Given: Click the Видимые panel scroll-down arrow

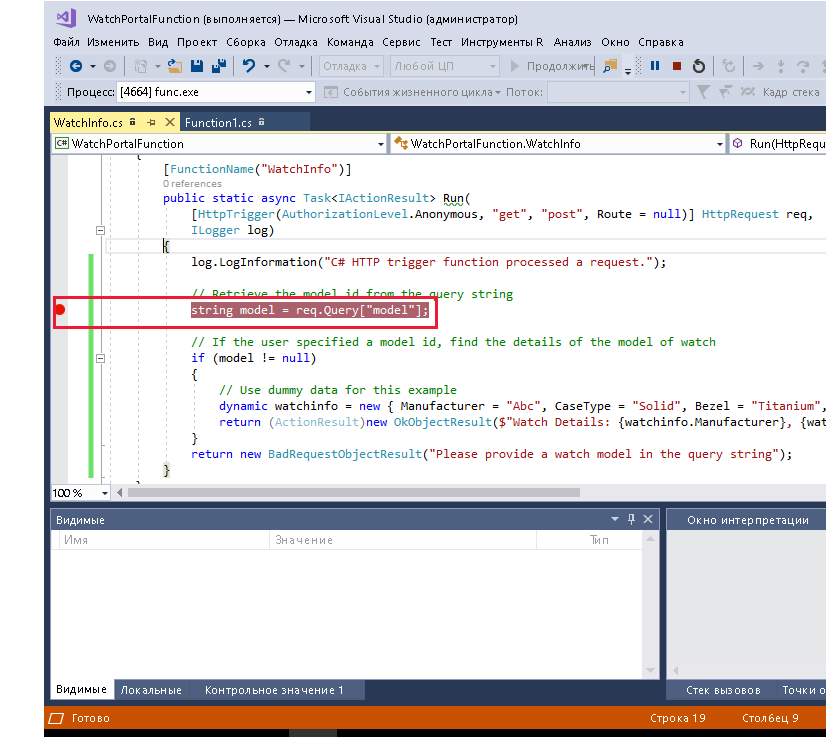Looking at the screenshot, I should [x=651, y=671].
